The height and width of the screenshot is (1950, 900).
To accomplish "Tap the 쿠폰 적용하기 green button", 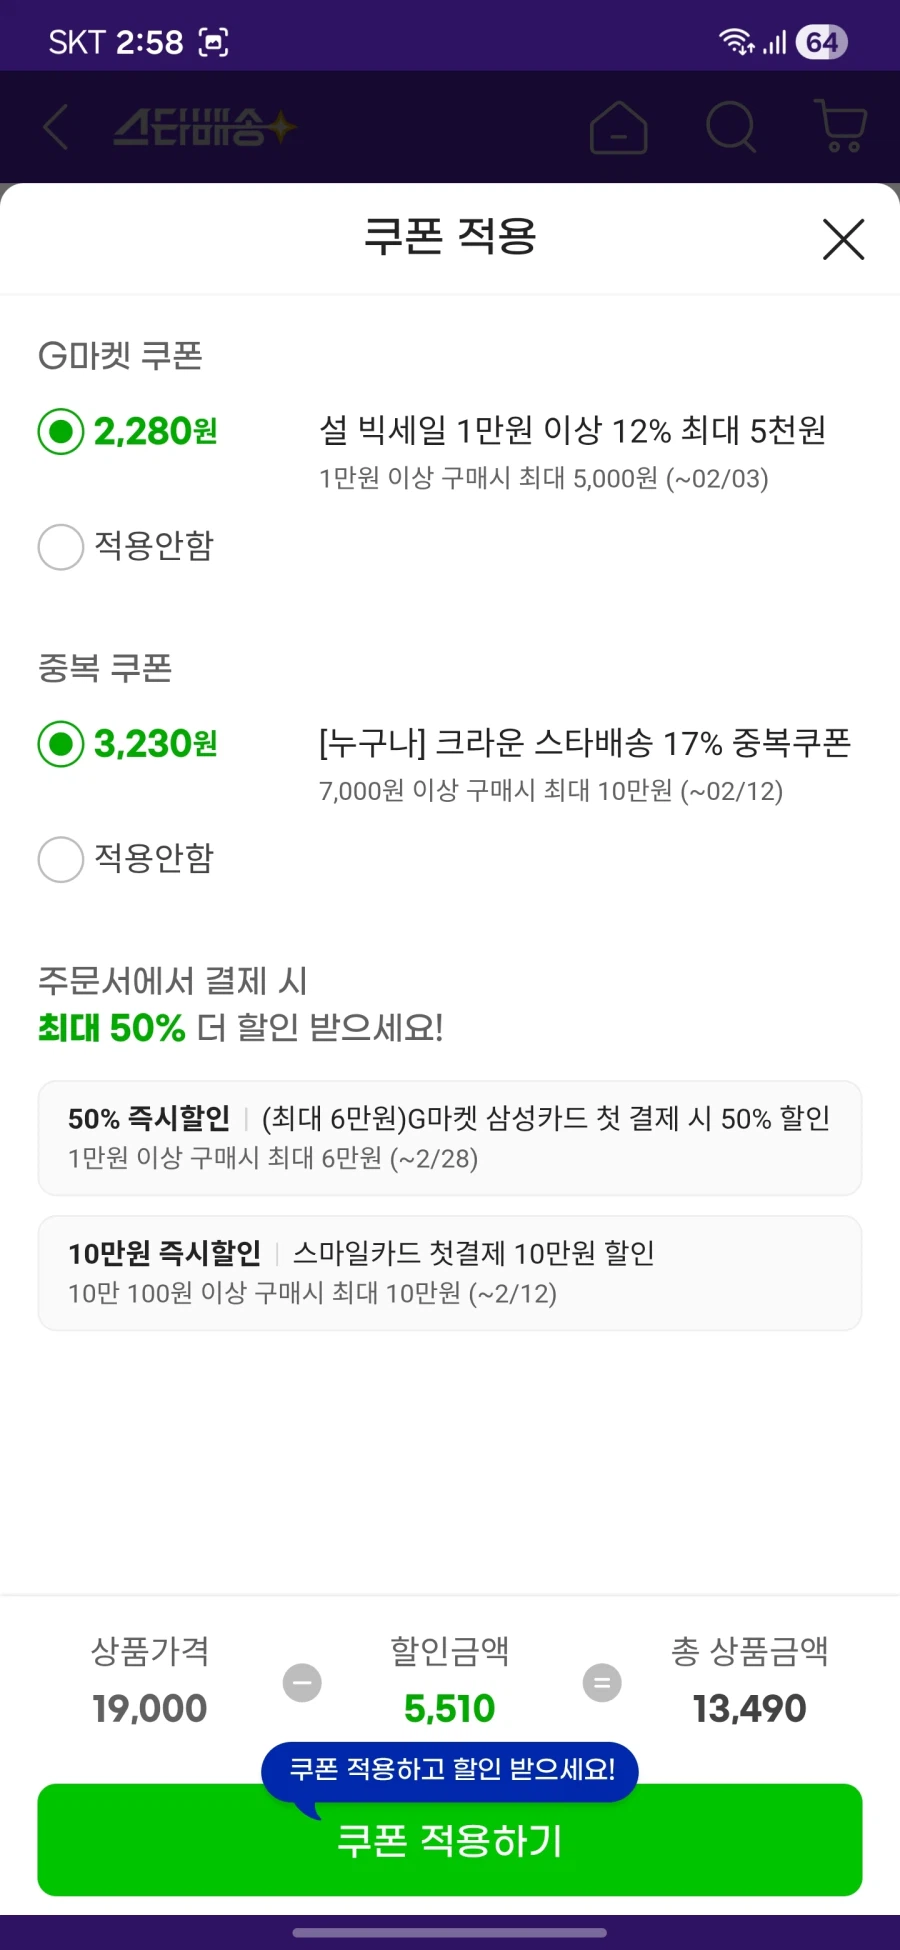I will click(x=449, y=1839).
